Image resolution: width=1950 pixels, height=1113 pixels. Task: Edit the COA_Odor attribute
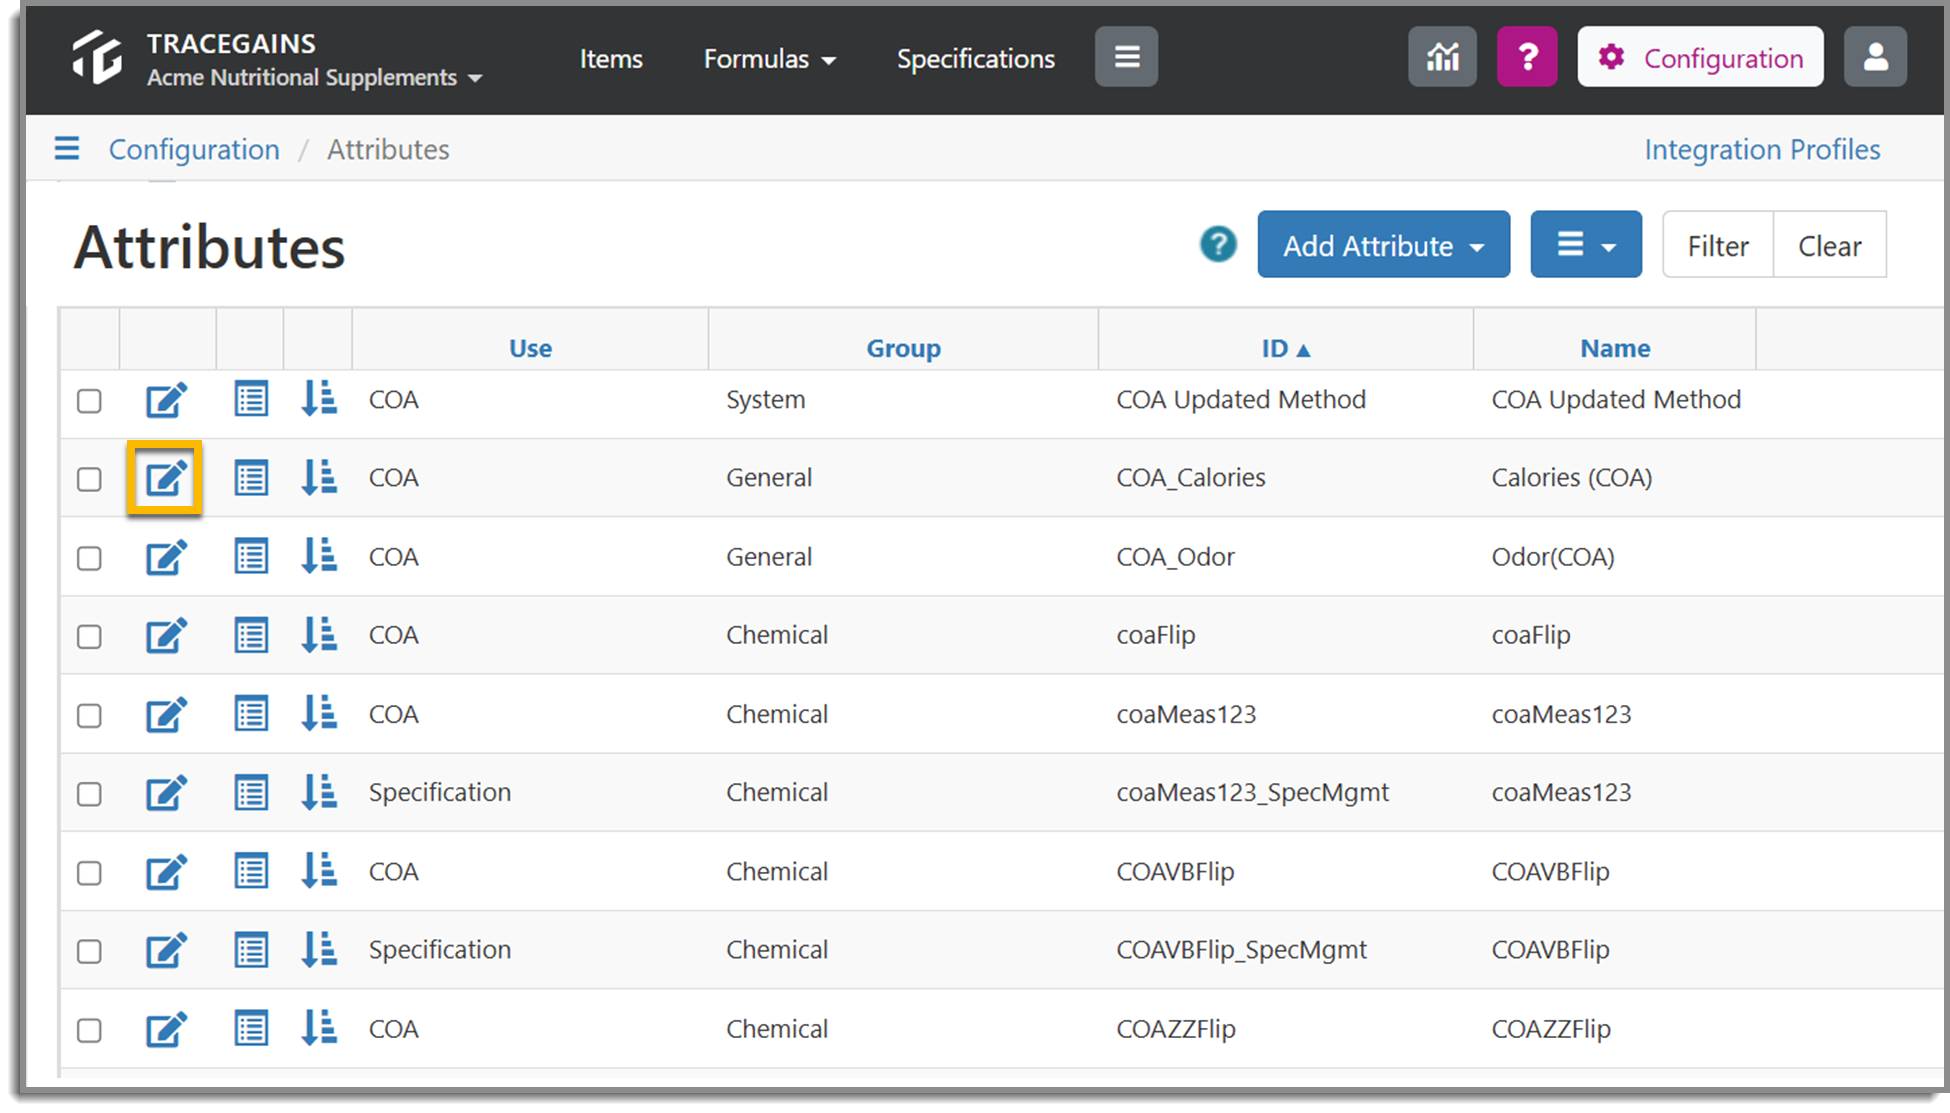pyautogui.click(x=166, y=557)
